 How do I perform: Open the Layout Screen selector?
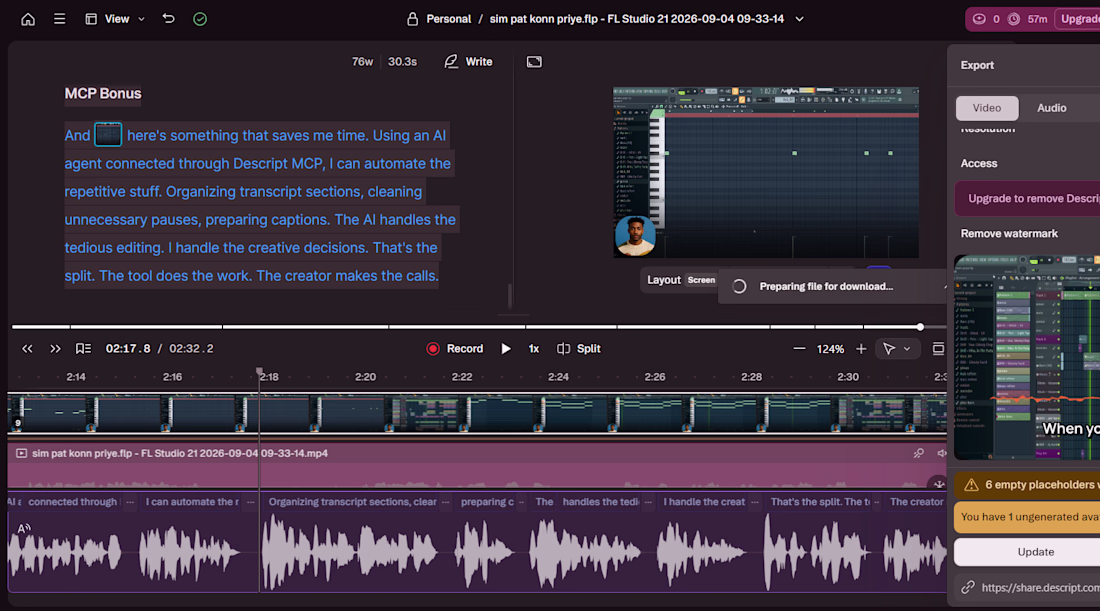tap(681, 280)
